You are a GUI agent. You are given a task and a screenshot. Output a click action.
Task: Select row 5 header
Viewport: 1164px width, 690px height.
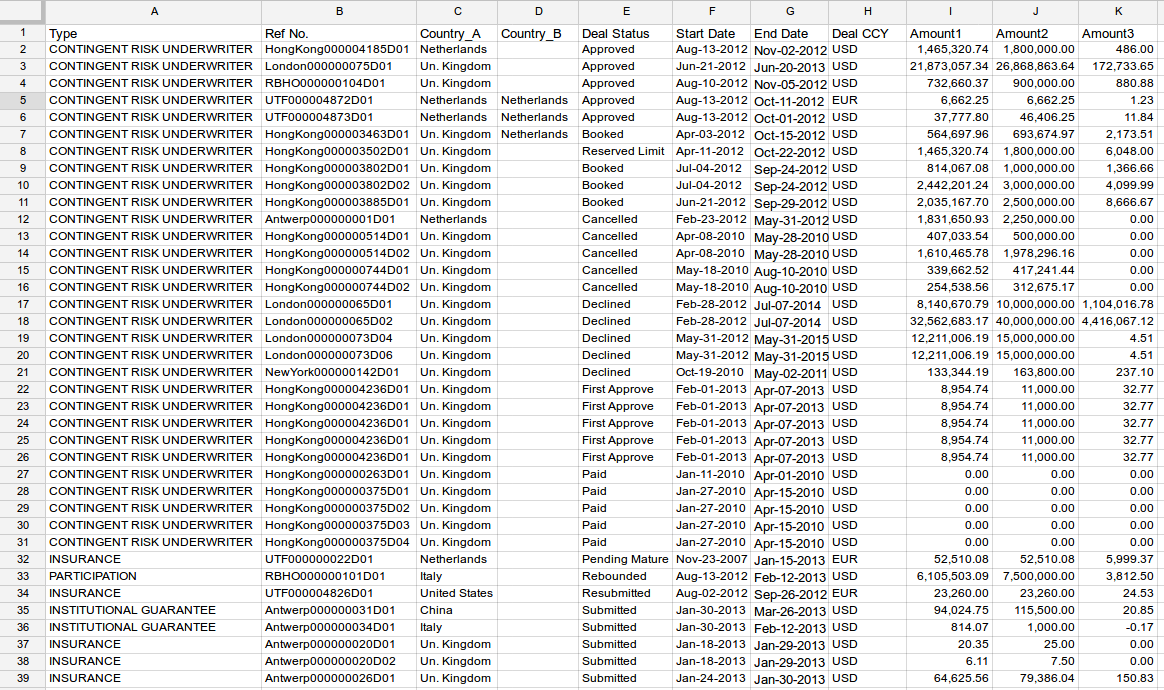[22, 100]
